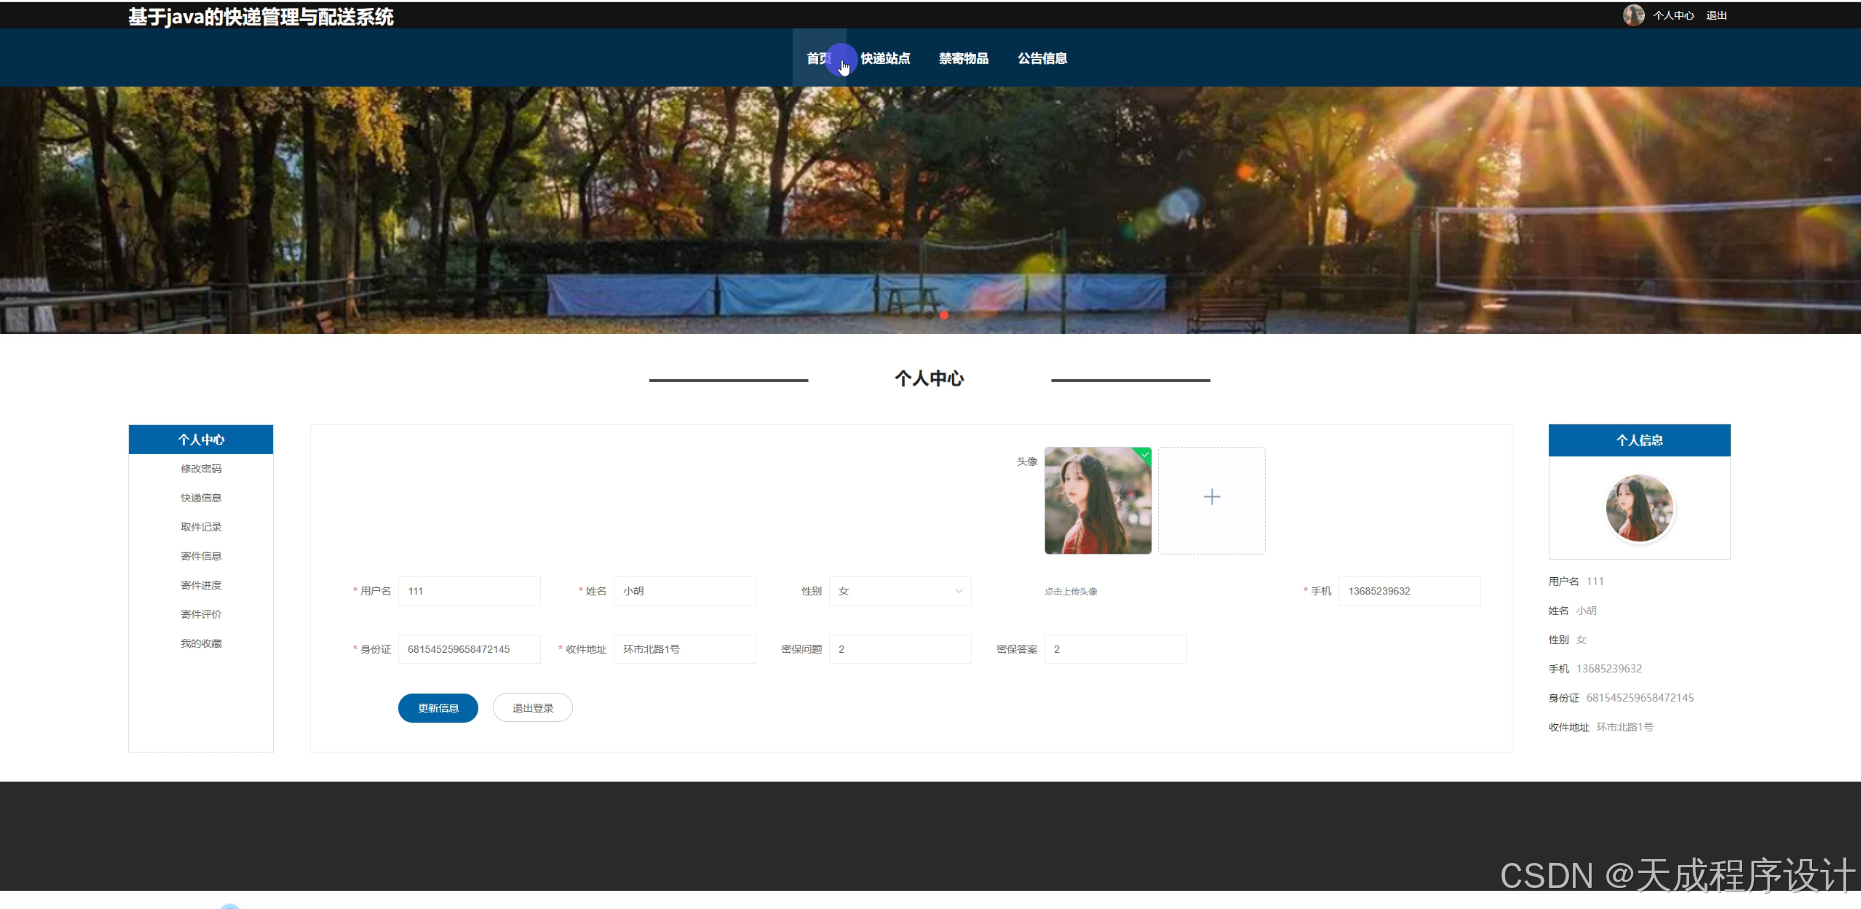Open the 公告信息 navigation item

1041,58
